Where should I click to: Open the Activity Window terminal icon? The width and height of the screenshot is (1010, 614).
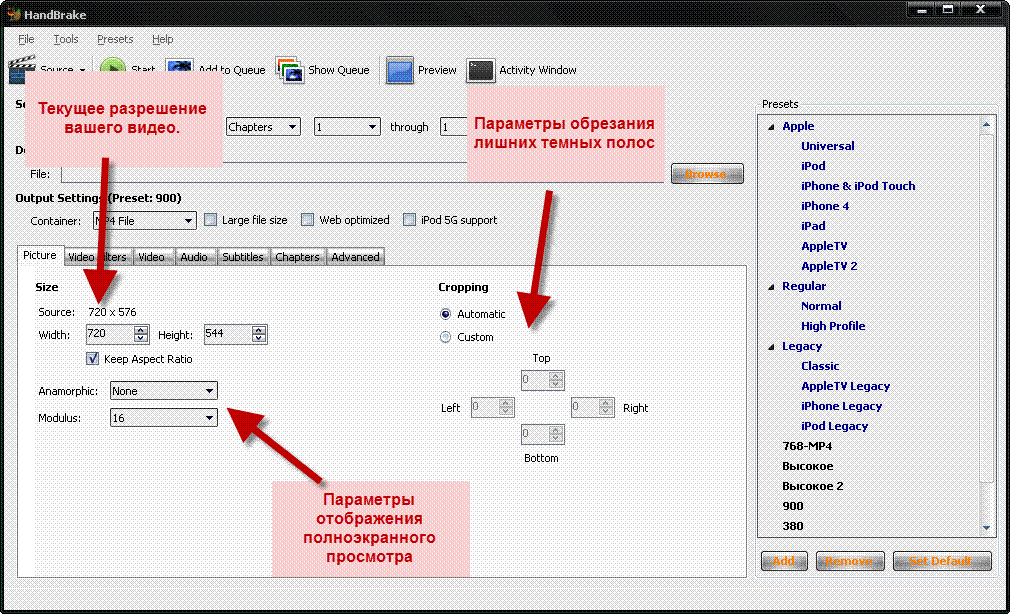tap(481, 70)
